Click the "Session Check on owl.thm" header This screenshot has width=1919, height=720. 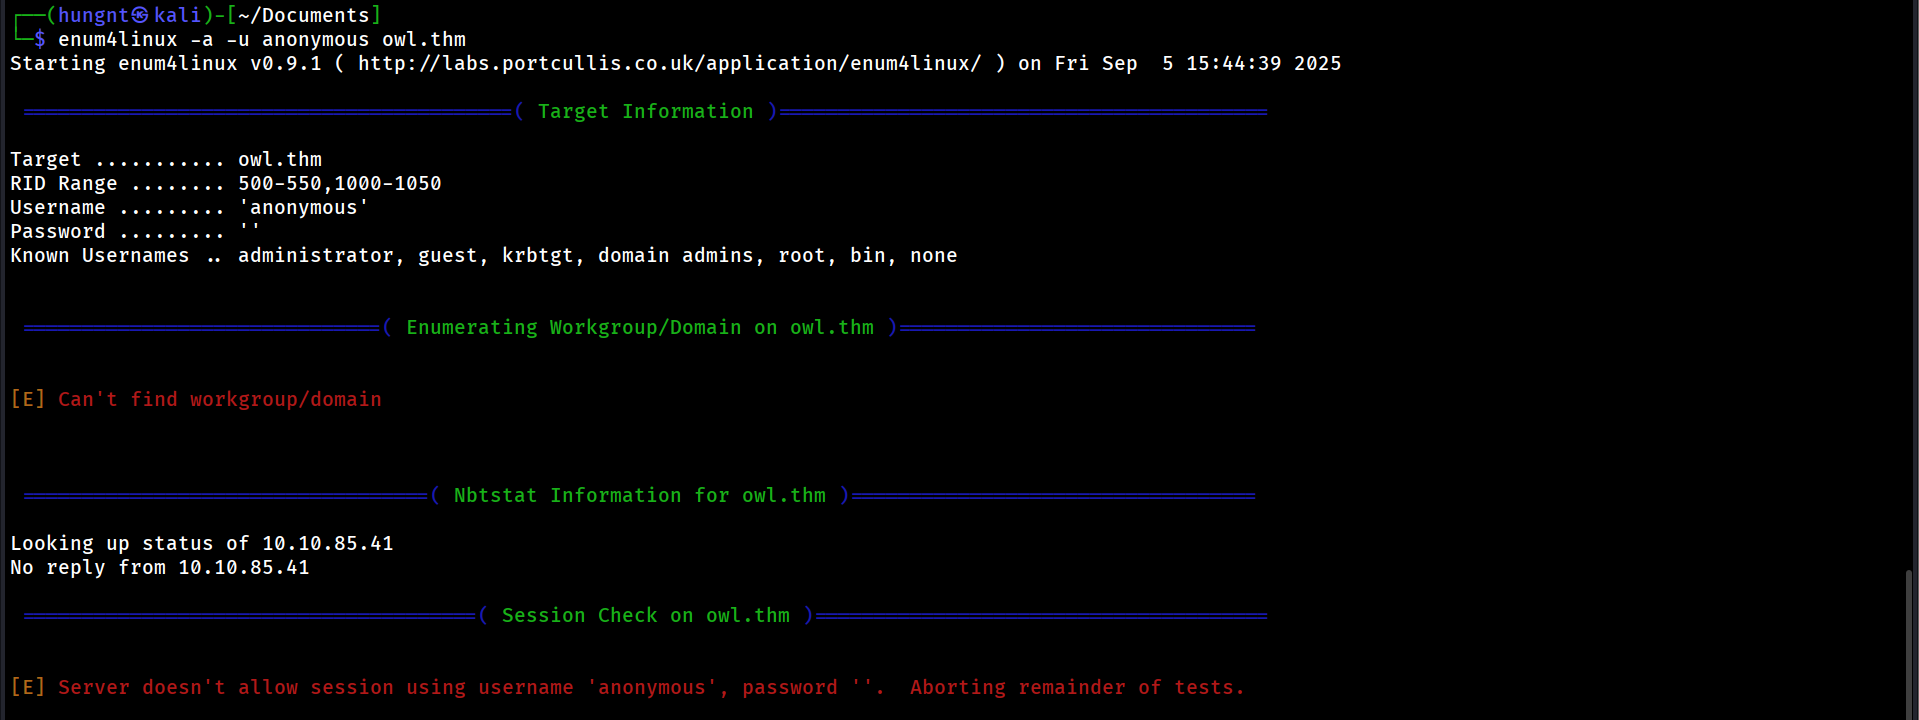[x=645, y=615]
